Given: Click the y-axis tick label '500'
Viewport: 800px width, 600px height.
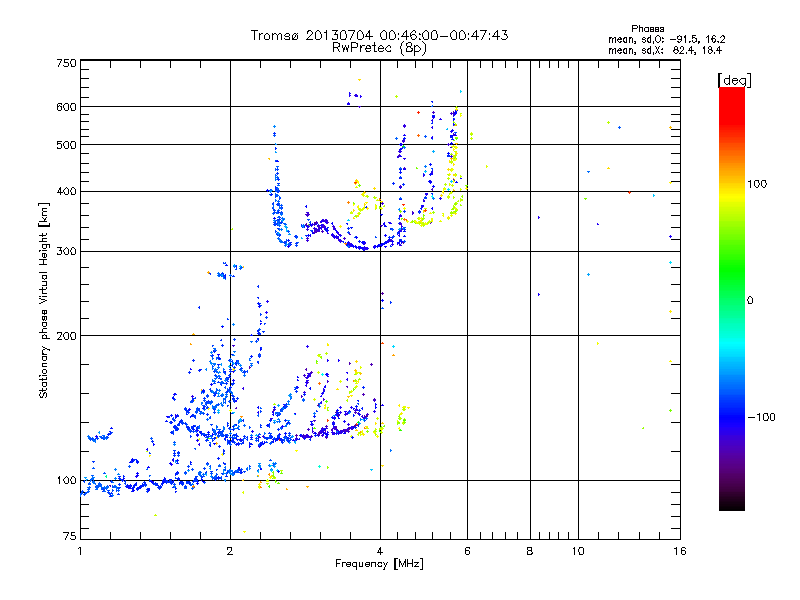Looking at the screenshot, I should click(66, 145).
